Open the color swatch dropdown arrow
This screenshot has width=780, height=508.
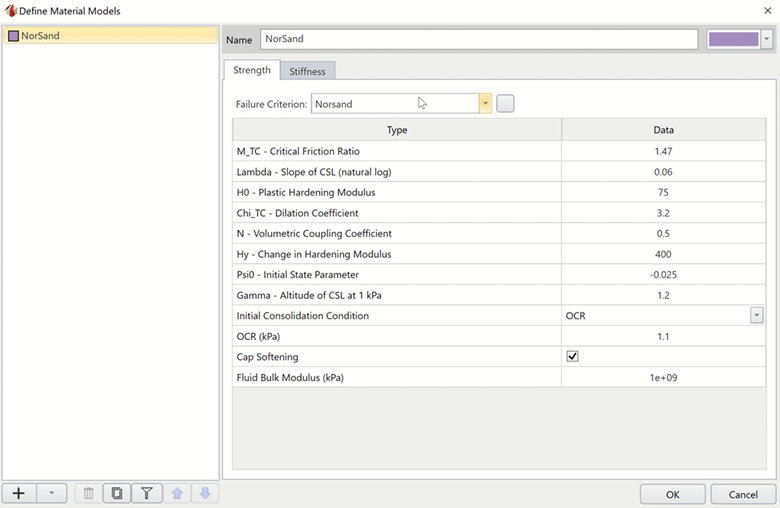tap(767, 39)
